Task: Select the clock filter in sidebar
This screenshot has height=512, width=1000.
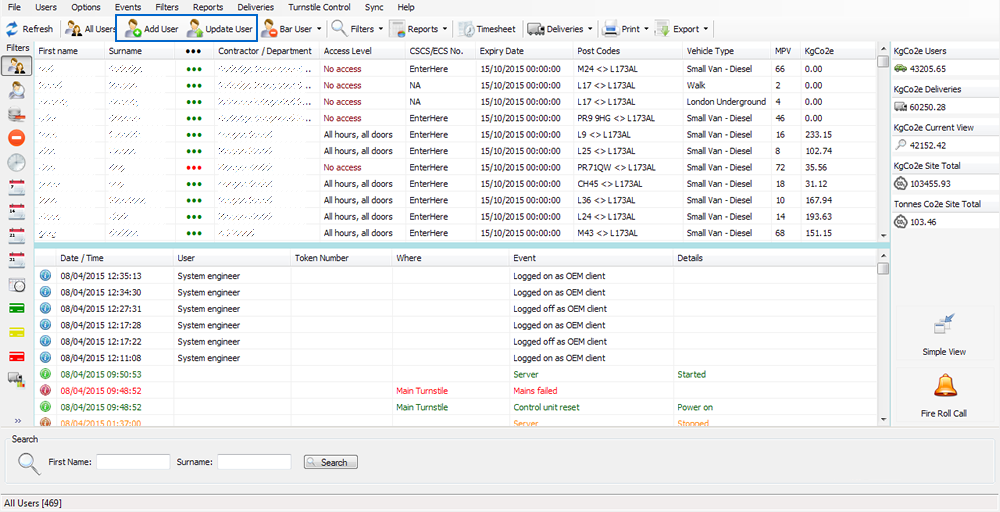Action: 17,163
